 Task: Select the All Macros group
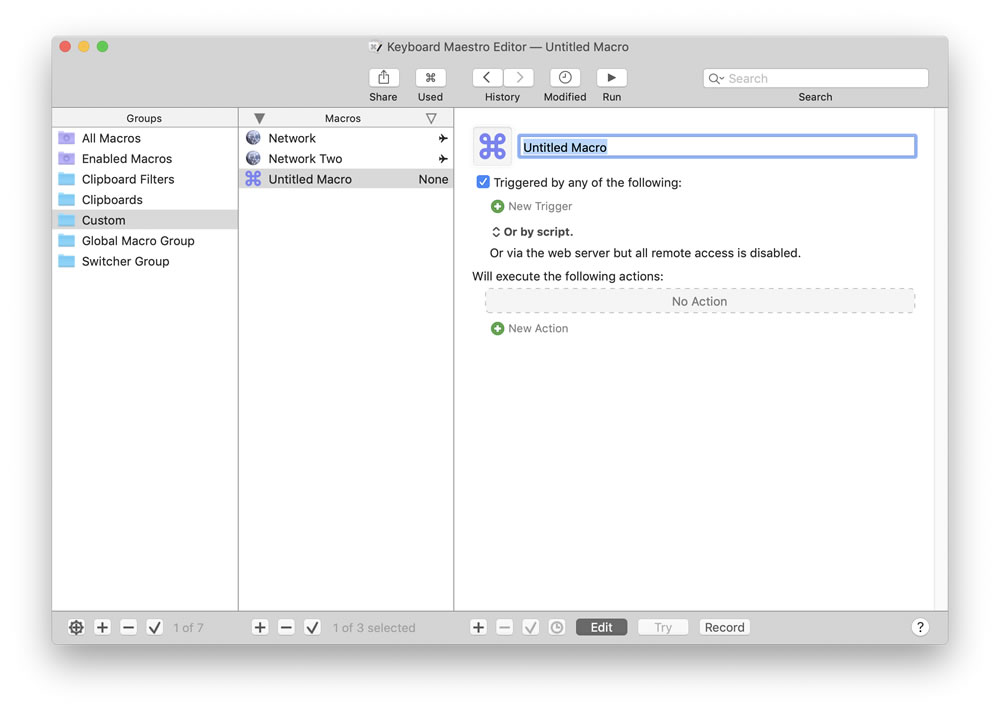coord(145,138)
